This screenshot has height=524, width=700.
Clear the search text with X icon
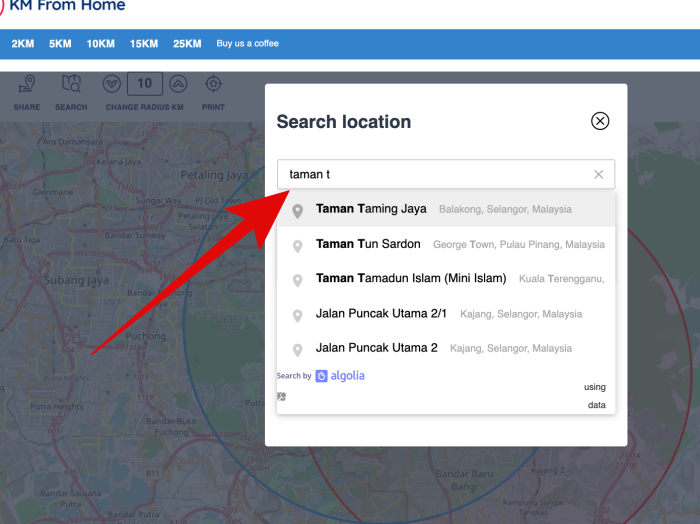pyautogui.click(x=599, y=174)
